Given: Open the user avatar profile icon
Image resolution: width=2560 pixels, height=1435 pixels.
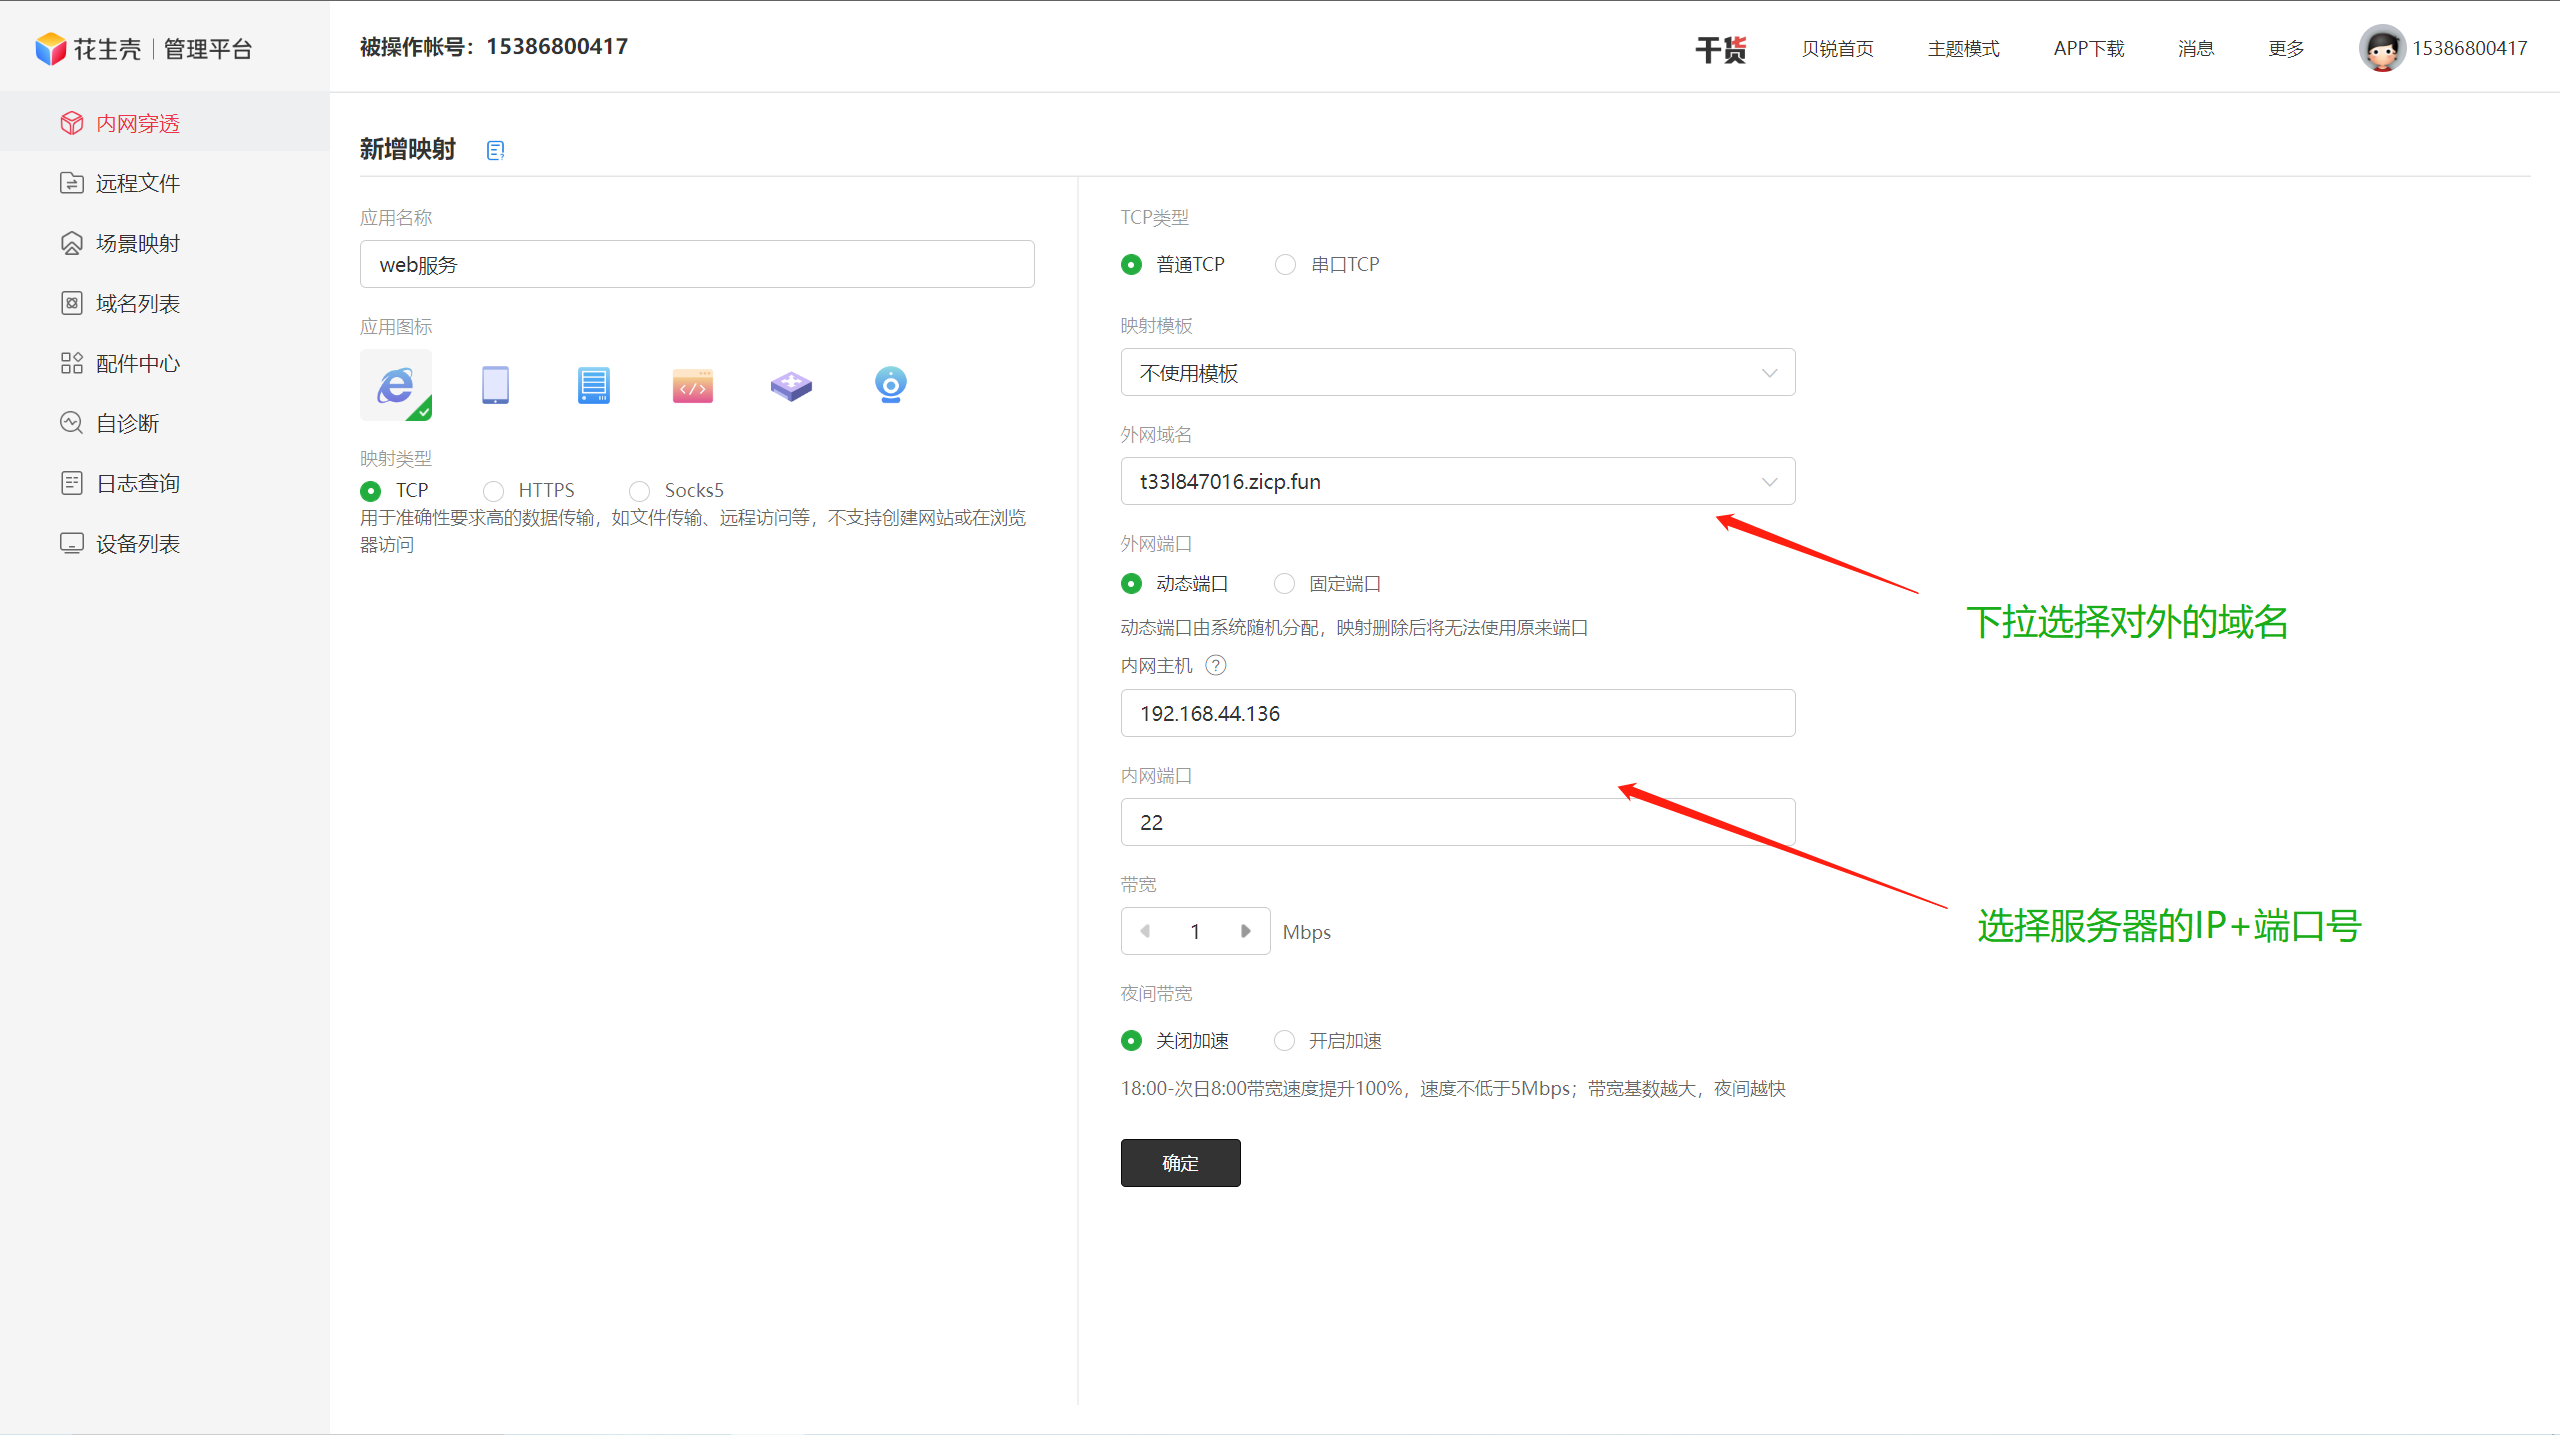Looking at the screenshot, I should tap(2382, 48).
